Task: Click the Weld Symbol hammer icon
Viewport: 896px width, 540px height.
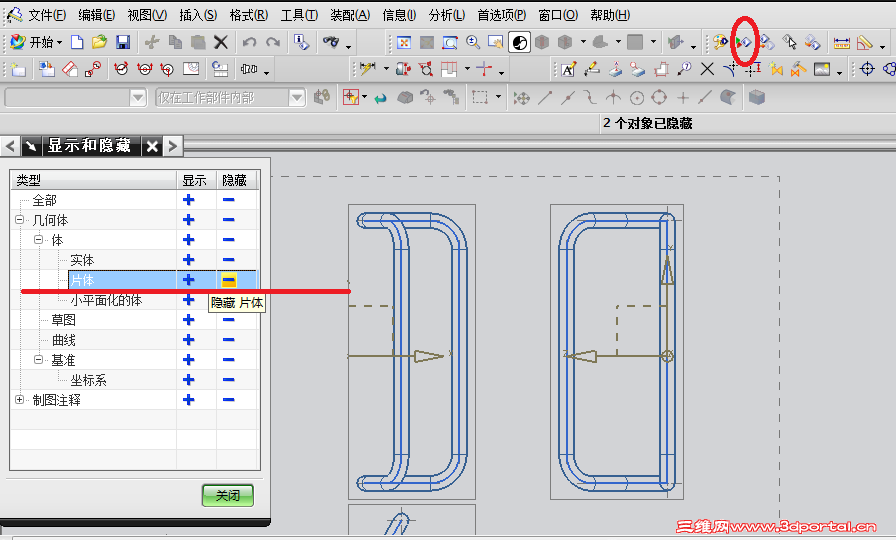Action: point(798,69)
